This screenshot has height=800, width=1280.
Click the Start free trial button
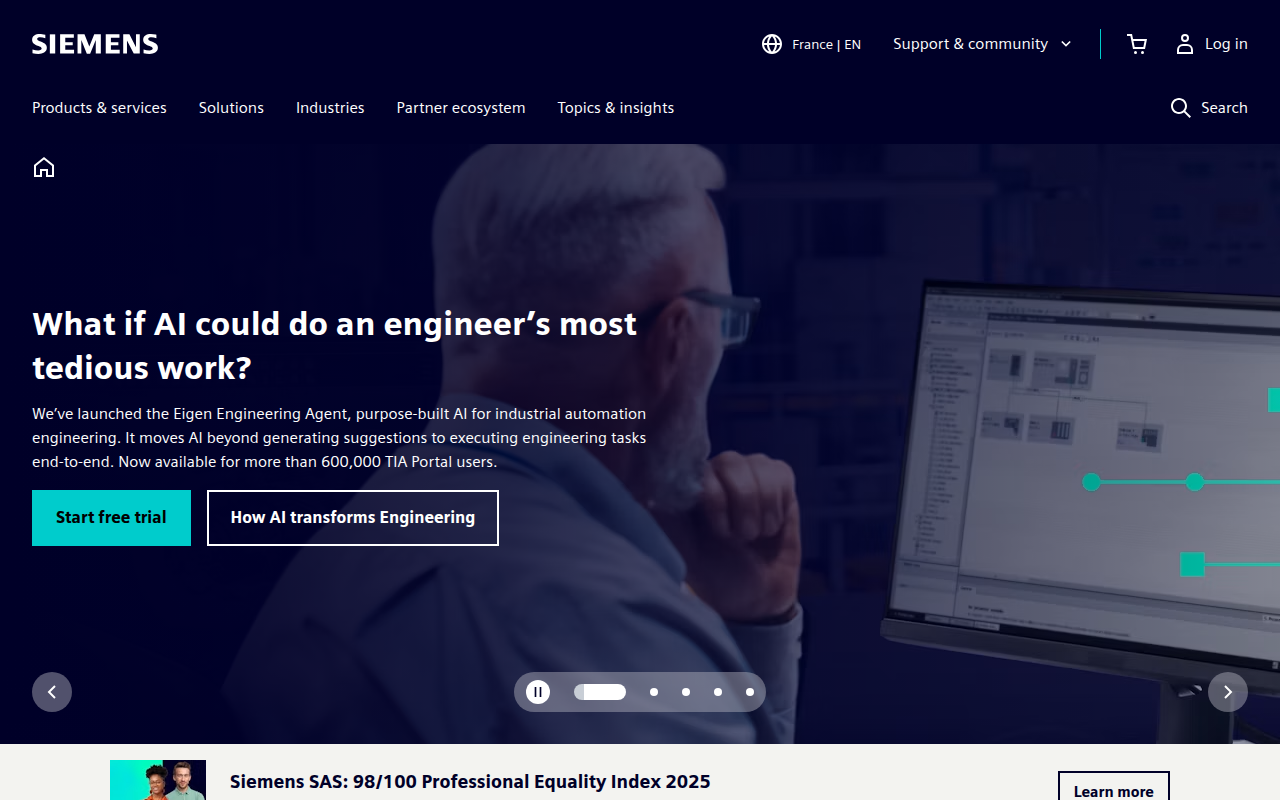(x=111, y=518)
